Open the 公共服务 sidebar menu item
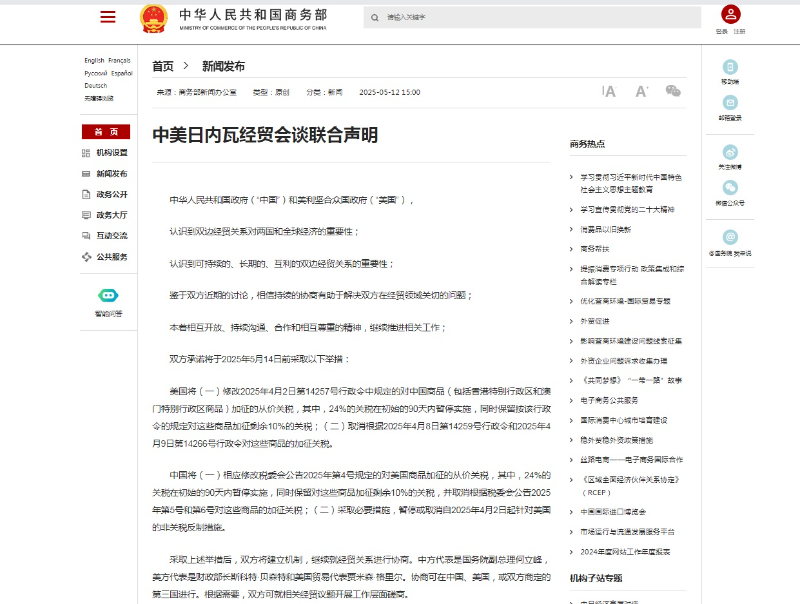The width and height of the screenshot is (800, 604). pos(112,257)
